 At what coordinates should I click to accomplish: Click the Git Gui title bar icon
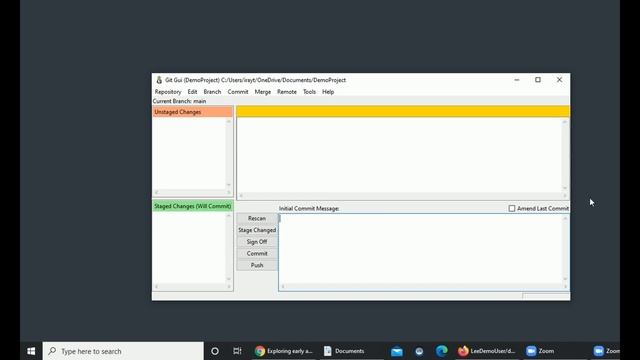(x=159, y=80)
